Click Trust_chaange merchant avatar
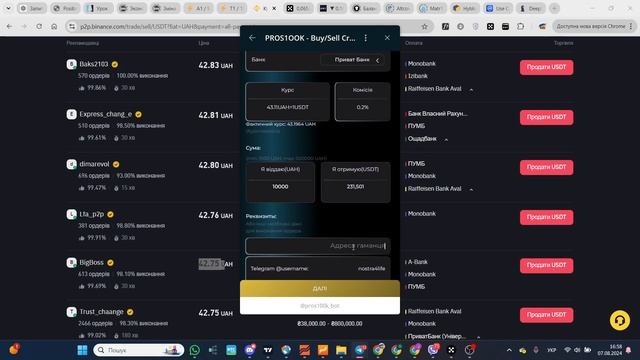This screenshot has width=640, height=360. coord(71,312)
